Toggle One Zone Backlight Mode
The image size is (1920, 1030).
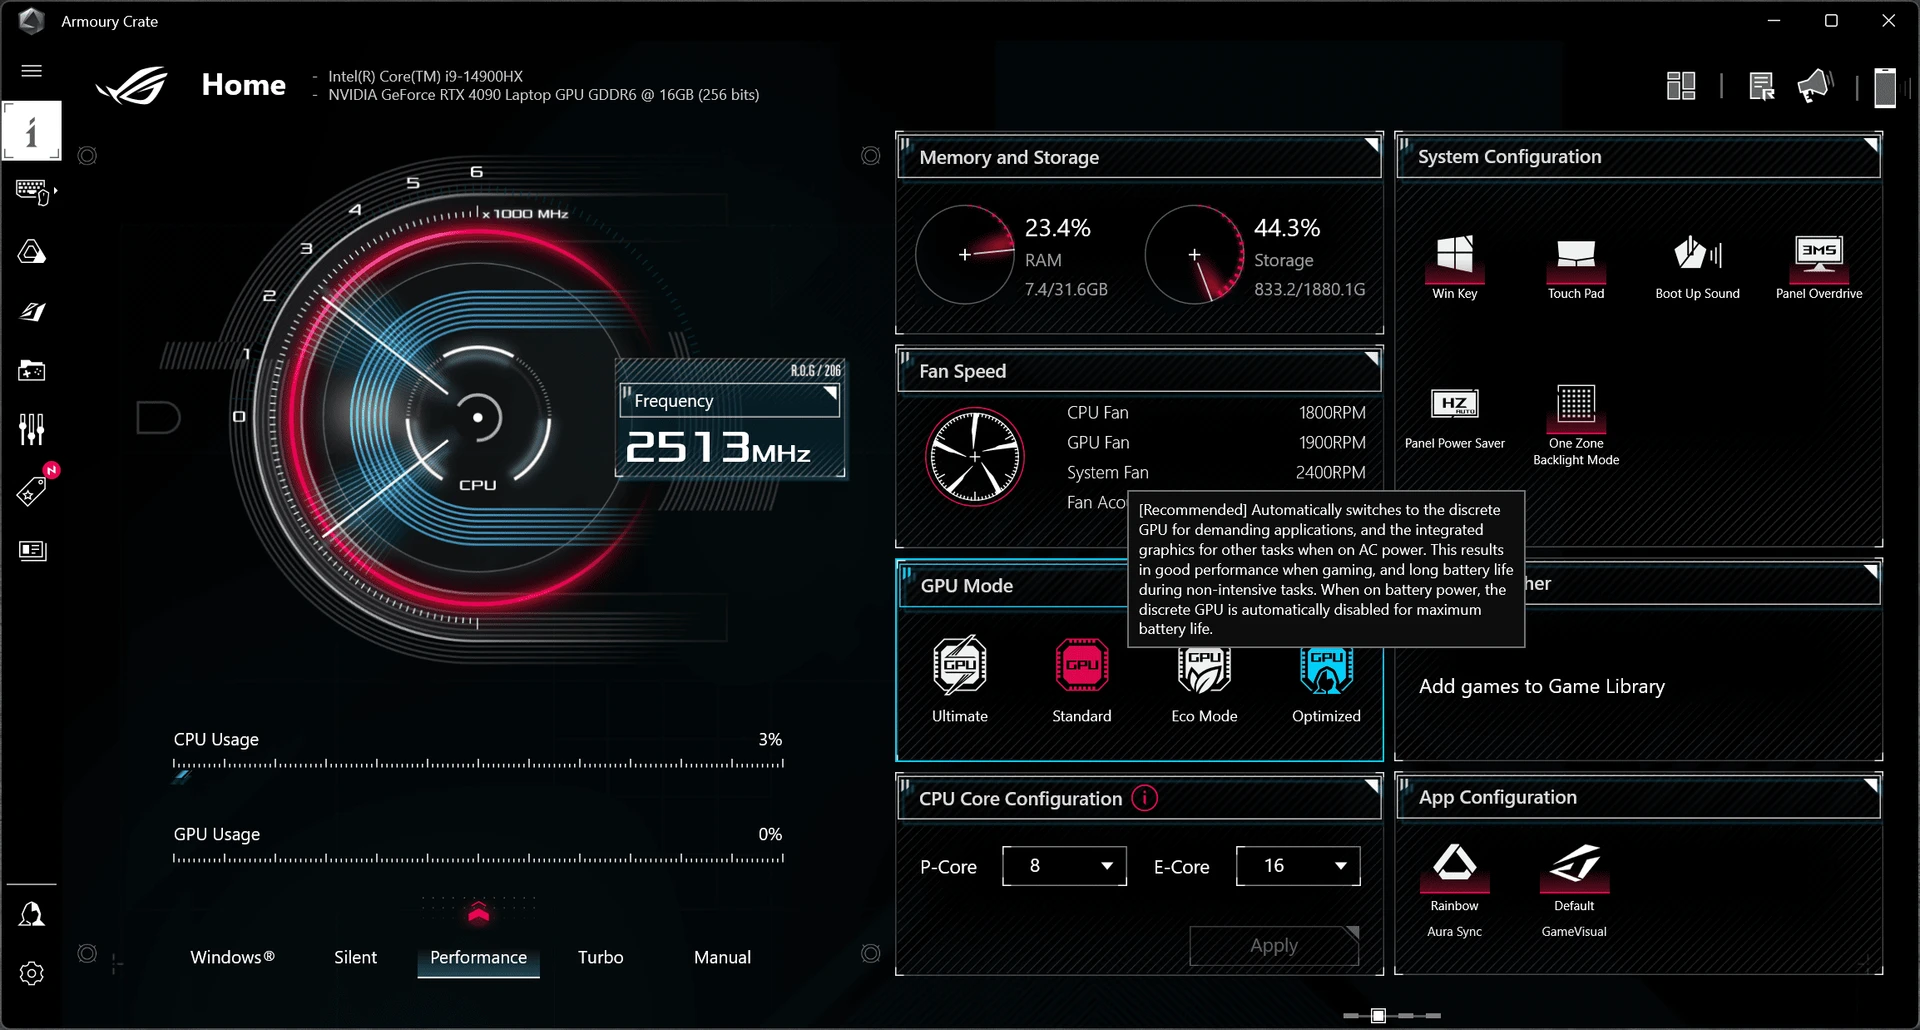[1576, 425]
